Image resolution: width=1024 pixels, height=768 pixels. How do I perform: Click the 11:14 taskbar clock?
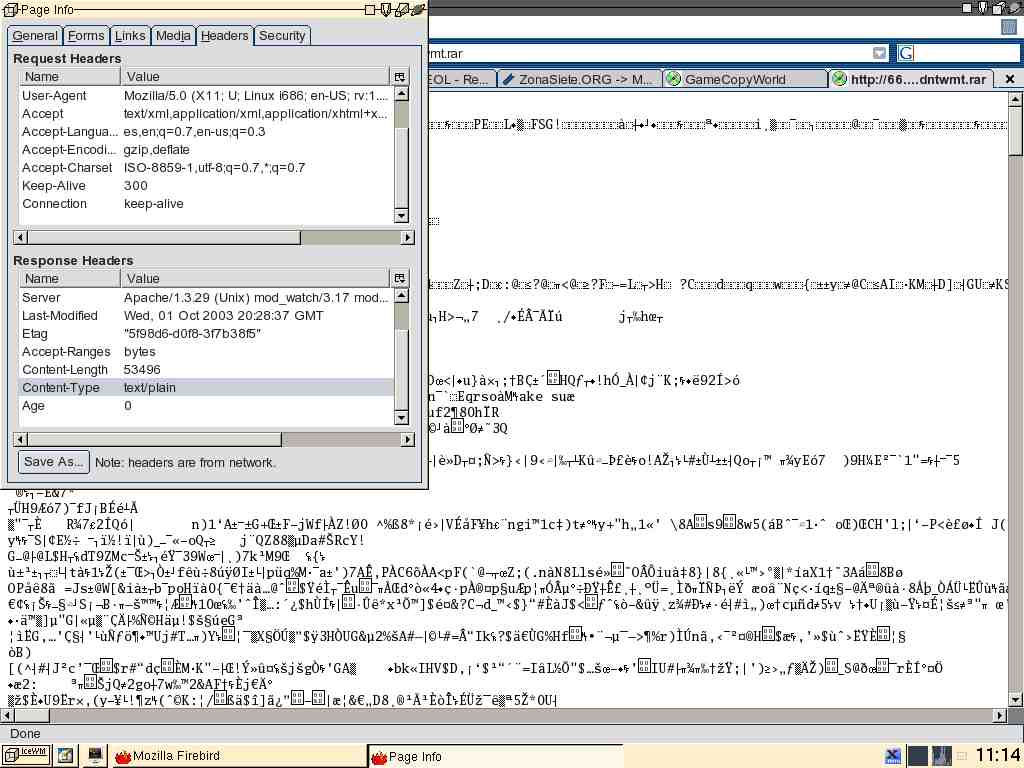[998, 756]
